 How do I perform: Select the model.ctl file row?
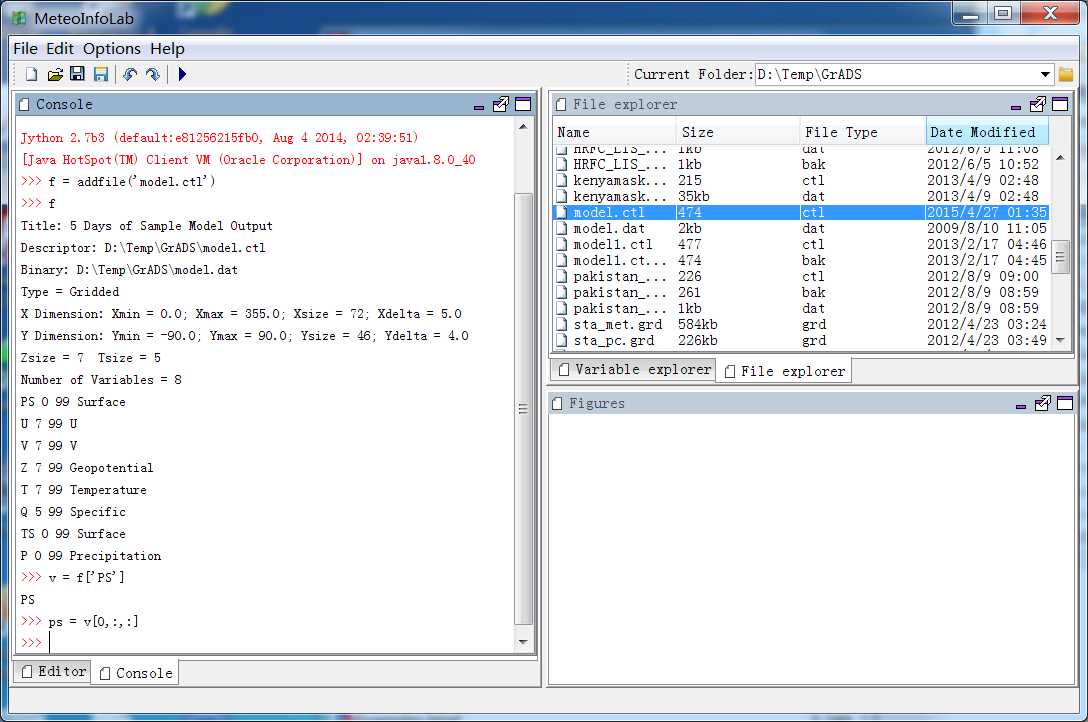(x=800, y=212)
